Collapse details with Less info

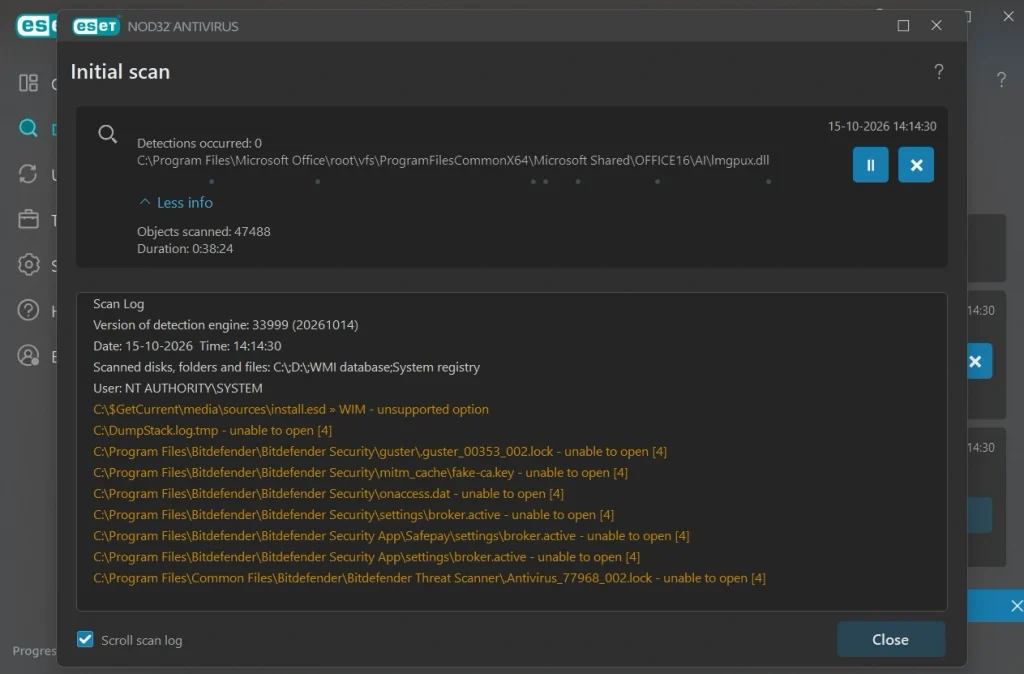(x=176, y=202)
